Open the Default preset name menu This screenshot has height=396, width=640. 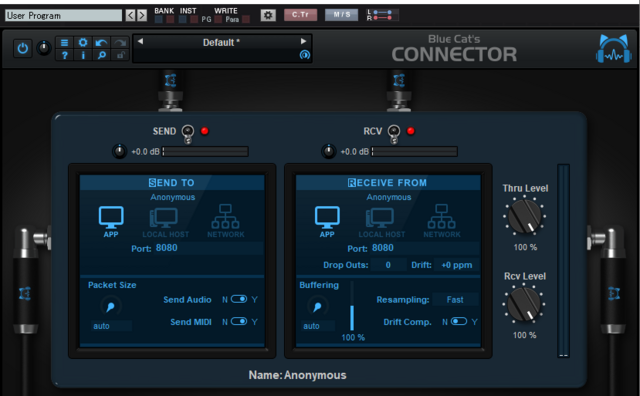pyautogui.click(x=222, y=42)
